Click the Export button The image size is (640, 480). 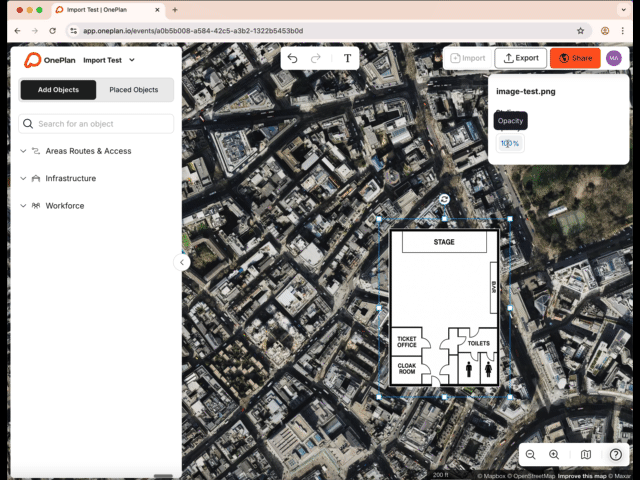click(x=521, y=58)
